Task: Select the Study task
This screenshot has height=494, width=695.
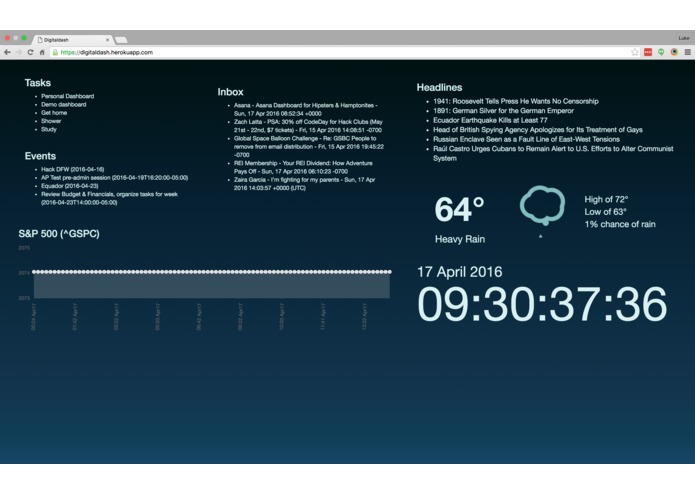Action: pos(49,129)
